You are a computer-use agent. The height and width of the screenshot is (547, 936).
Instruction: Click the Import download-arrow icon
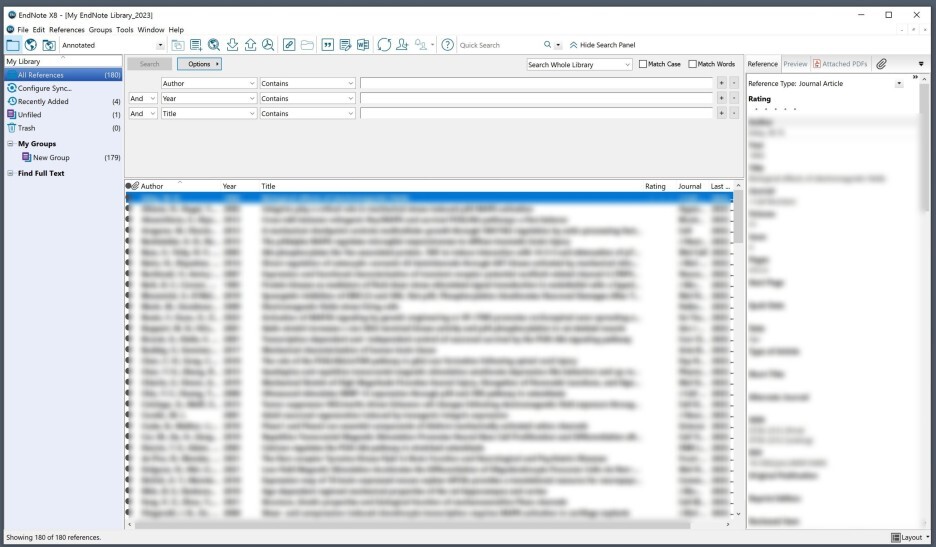(232, 45)
